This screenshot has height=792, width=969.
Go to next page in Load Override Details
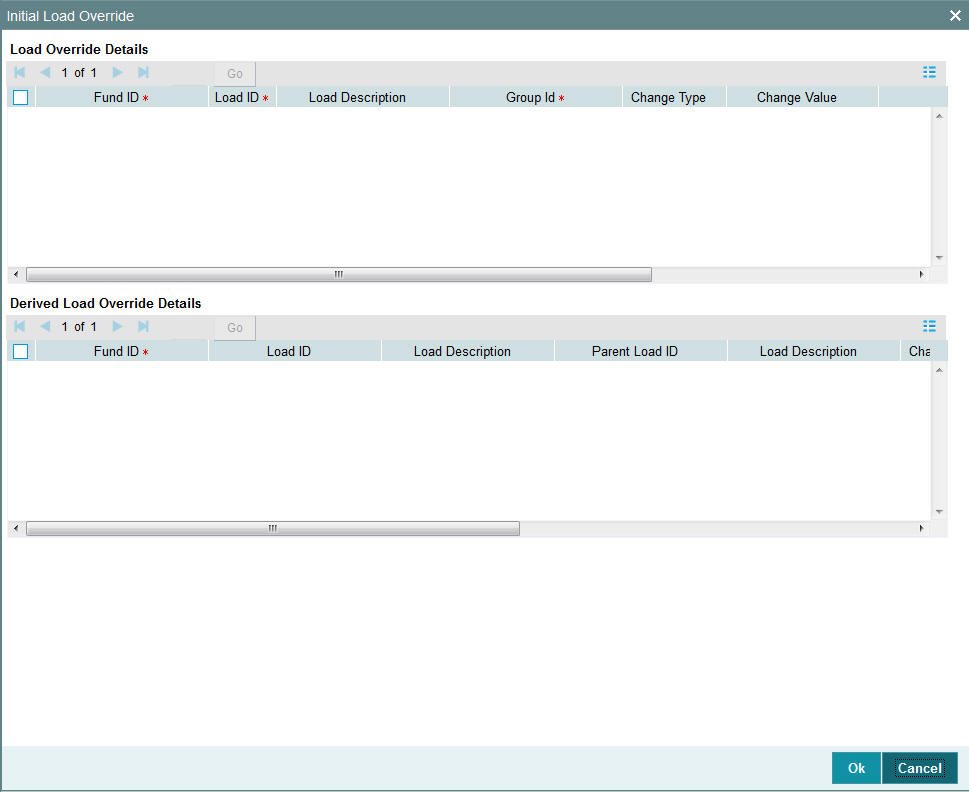[x=117, y=72]
